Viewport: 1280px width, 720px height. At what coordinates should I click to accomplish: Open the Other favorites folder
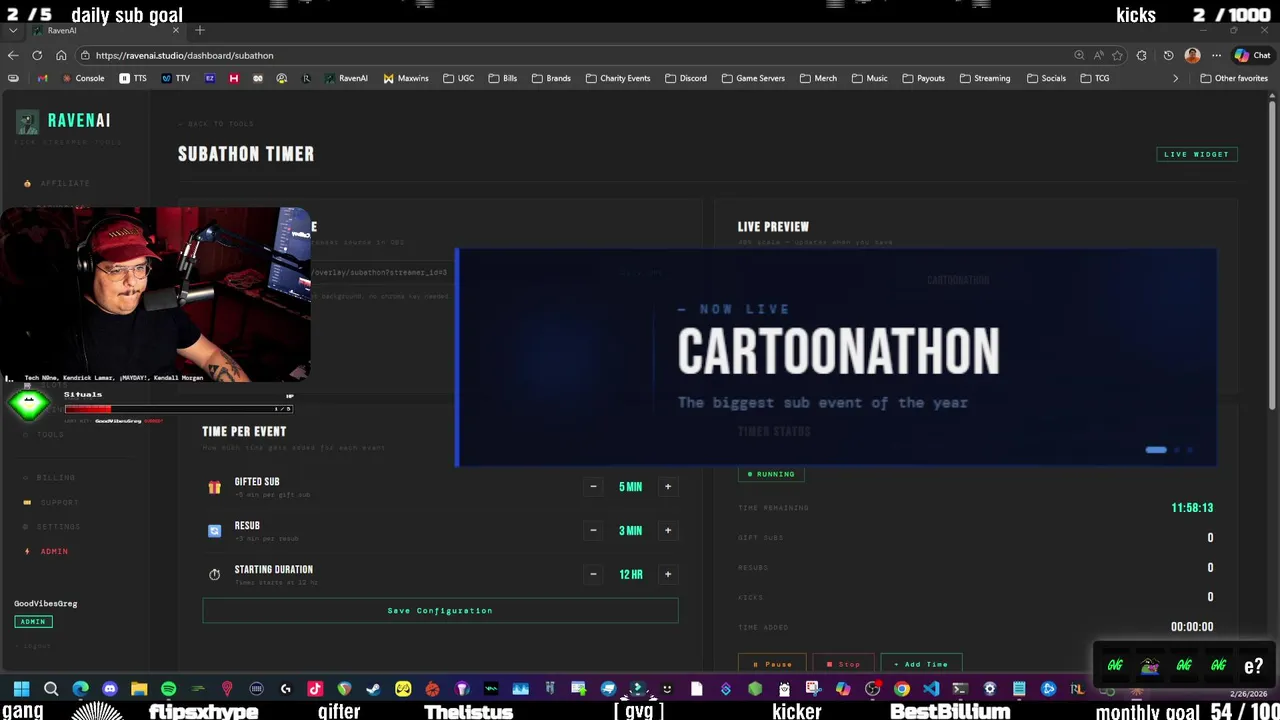[x=1234, y=78]
